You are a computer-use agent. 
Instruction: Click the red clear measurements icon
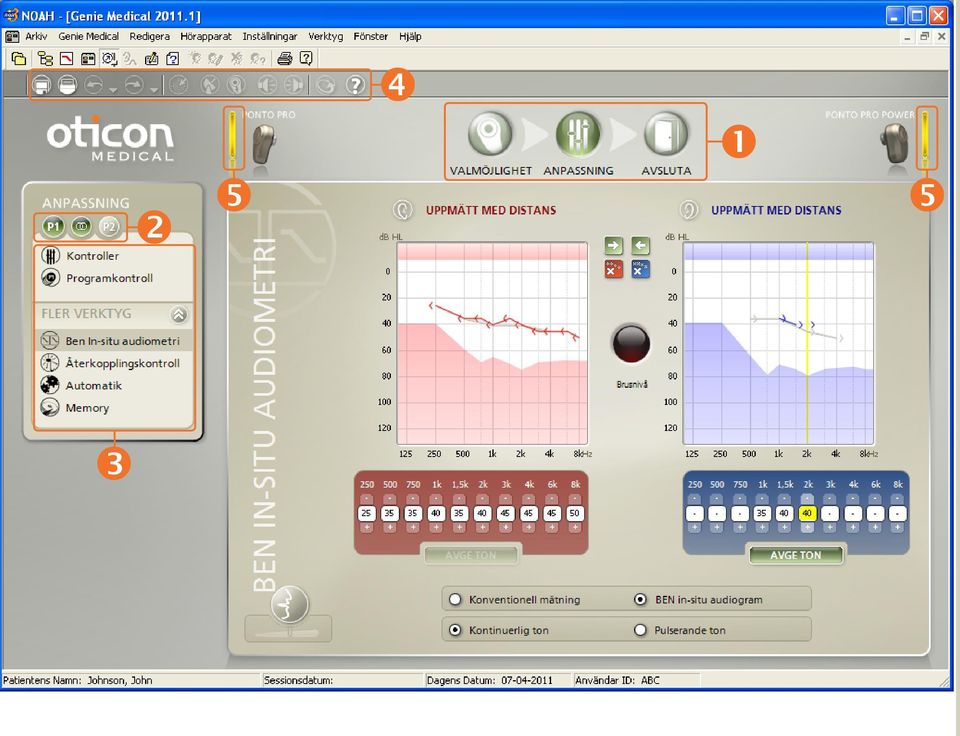(613, 269)
